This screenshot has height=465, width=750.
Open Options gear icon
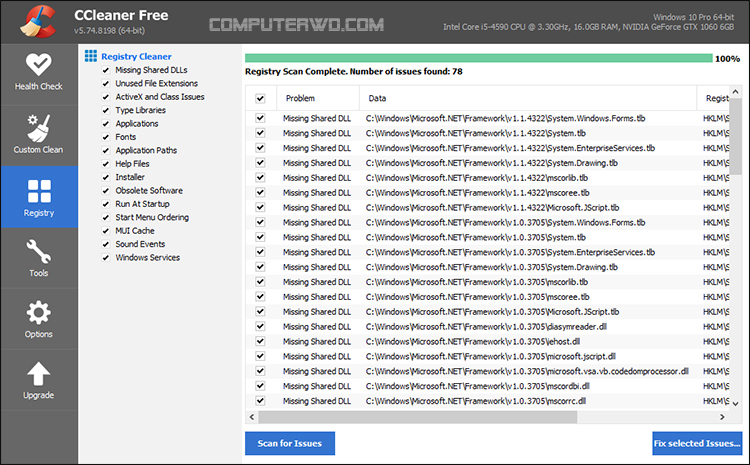click(39, 313)
